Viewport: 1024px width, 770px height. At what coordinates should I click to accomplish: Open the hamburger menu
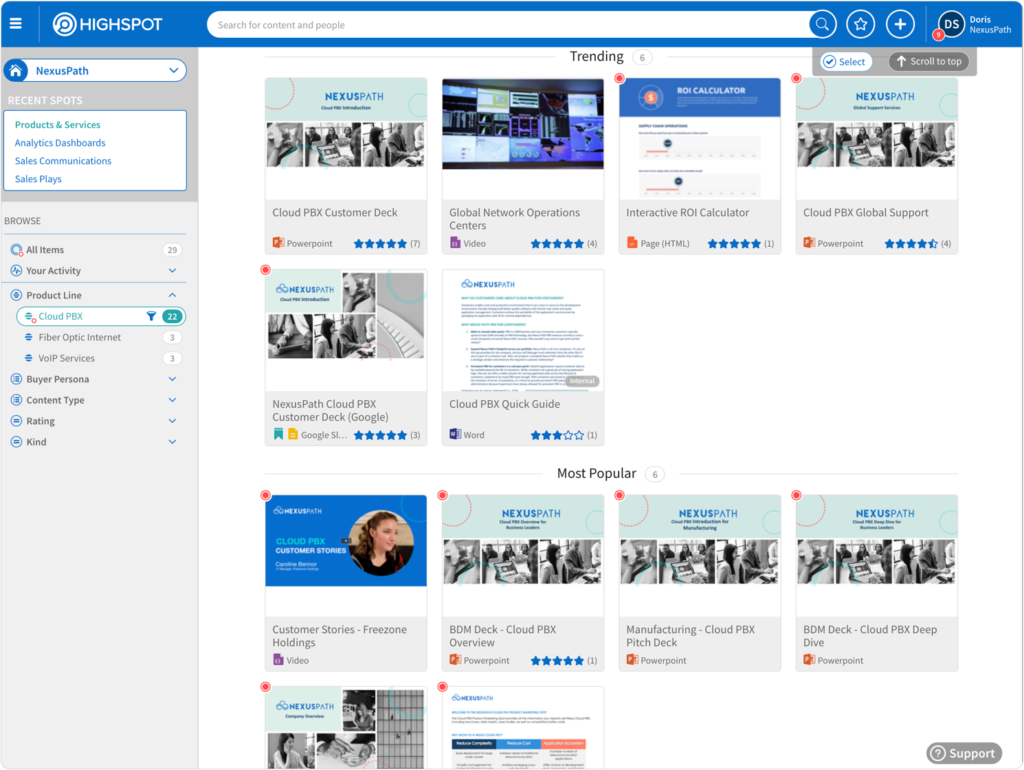pyautogui.click(x=16, y=24)
